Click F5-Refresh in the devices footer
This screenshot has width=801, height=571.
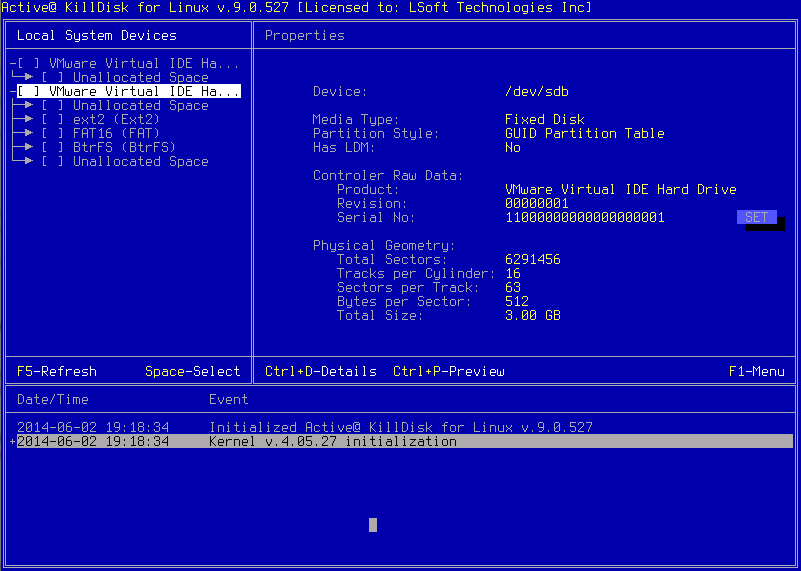click(x=57, y=371)
